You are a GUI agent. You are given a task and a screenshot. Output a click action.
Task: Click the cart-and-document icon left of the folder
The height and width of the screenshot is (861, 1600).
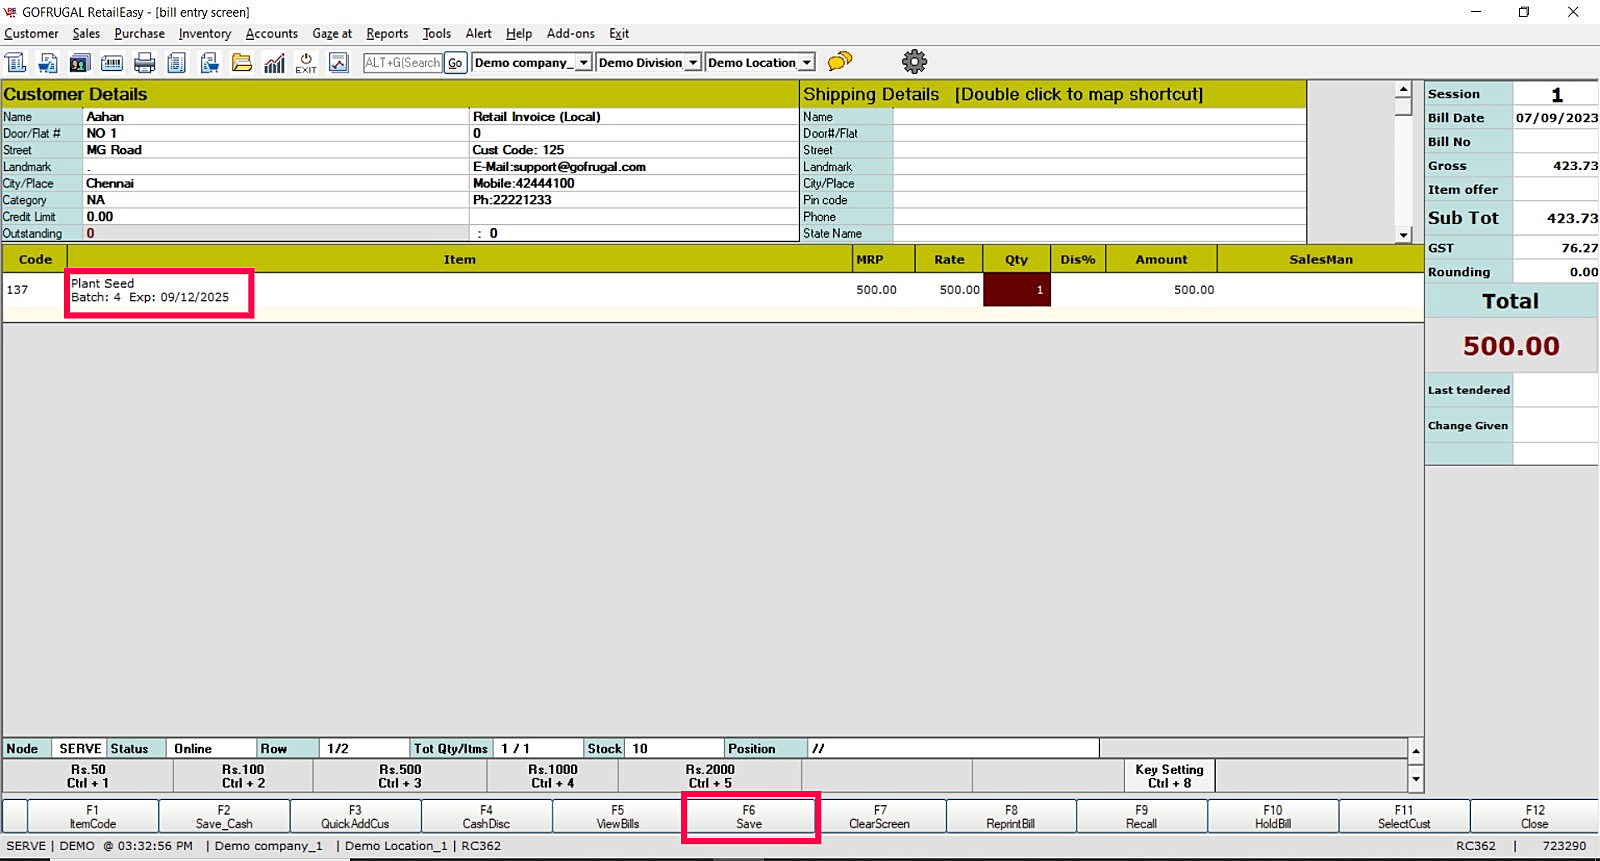click(x=210, y=63)
